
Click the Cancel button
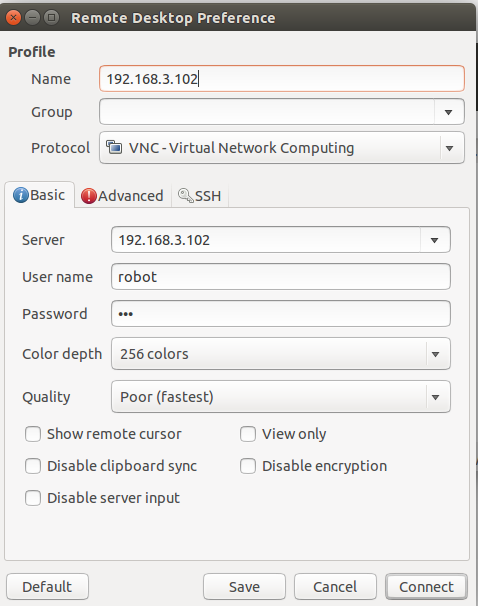335,587
